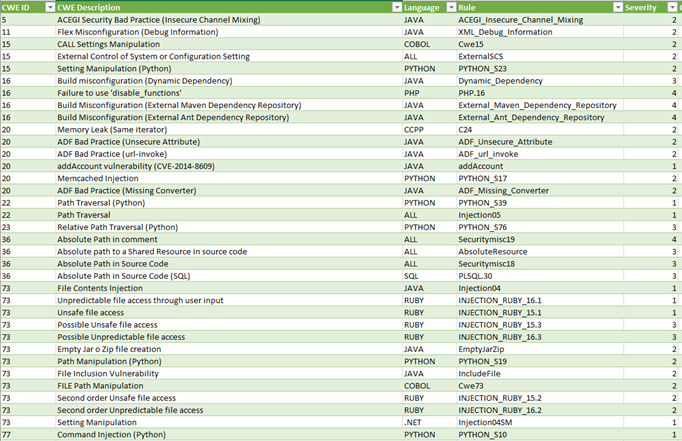The height and width of the screenshot is (441, 682).
Task: Select cell 'Memcached Injection'
Action: click(229, 178)
